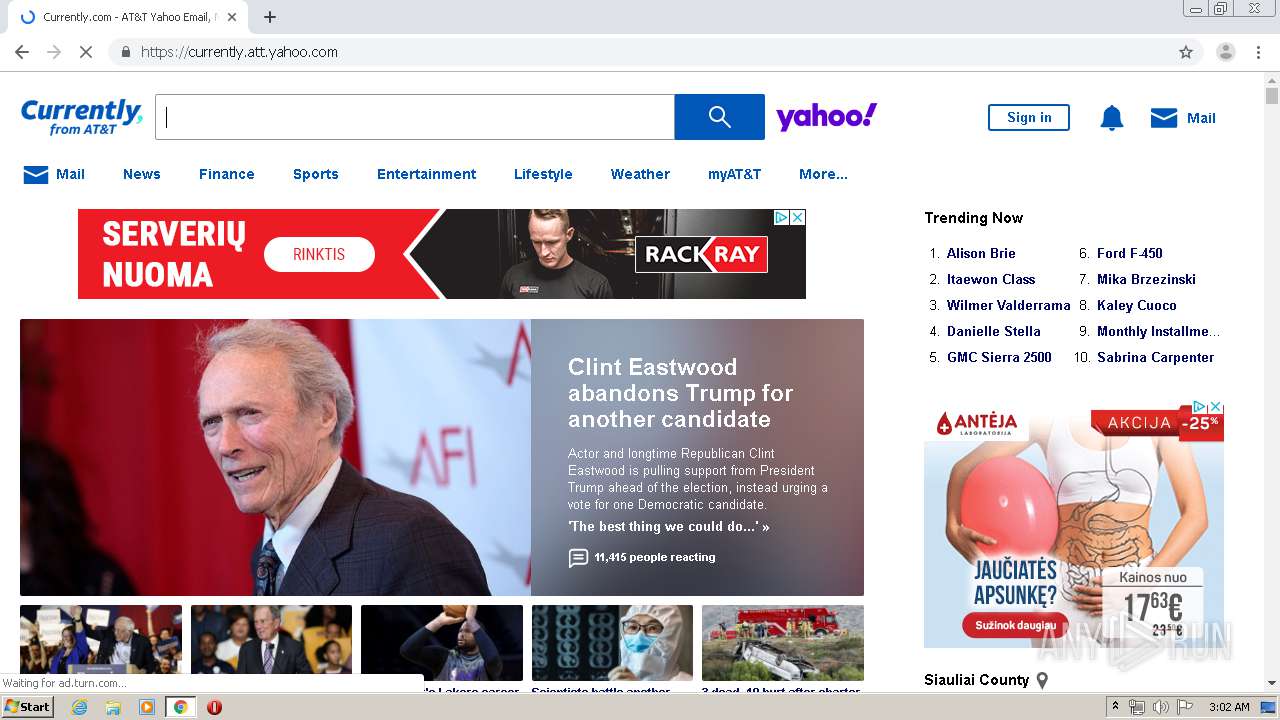Open the basketball player story thumbnail

(x=442, y=643)
